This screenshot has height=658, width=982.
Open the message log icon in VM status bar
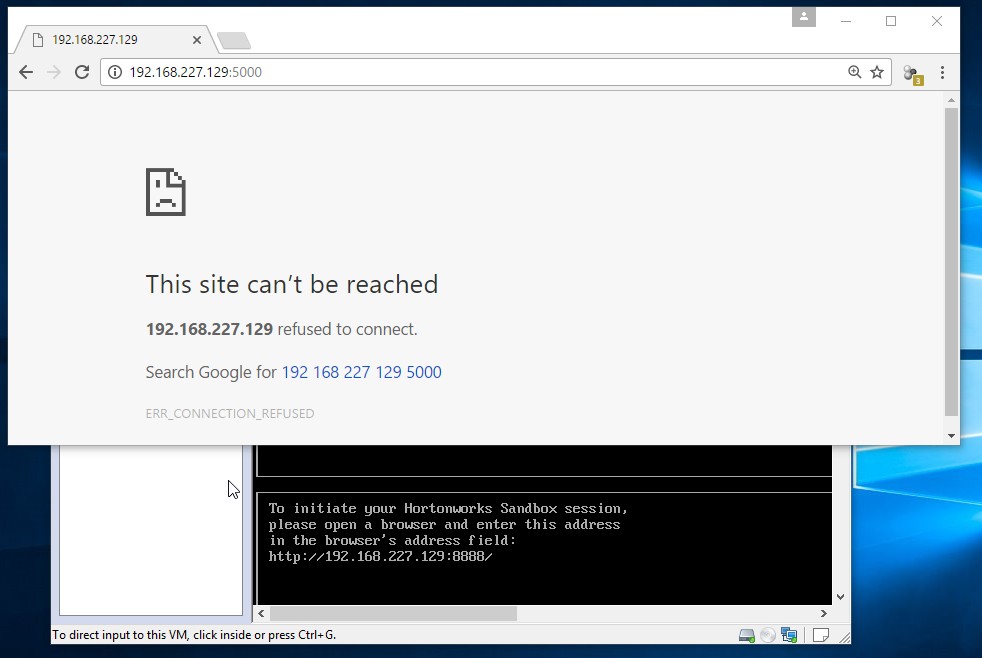click(x=820, y=635)
